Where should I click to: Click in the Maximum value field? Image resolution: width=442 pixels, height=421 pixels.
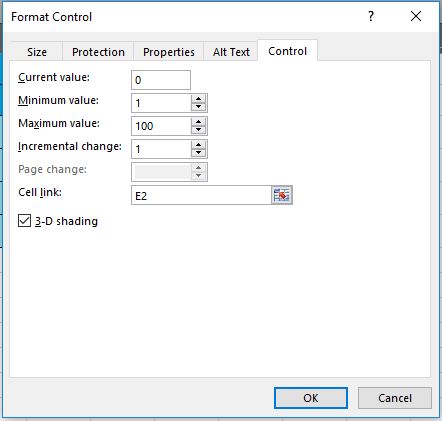(x=161, y=126)
